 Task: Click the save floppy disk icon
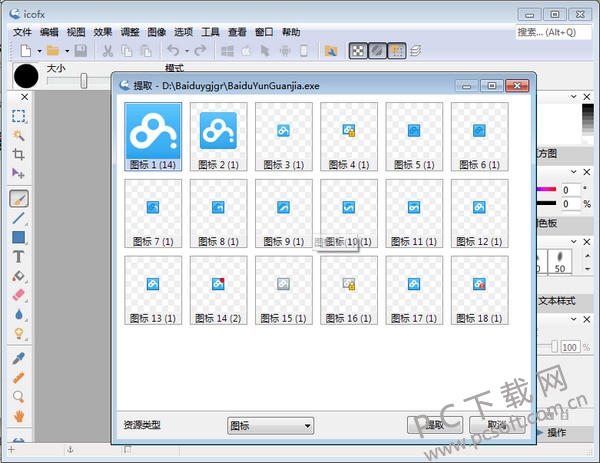click(x=80, y=51)
